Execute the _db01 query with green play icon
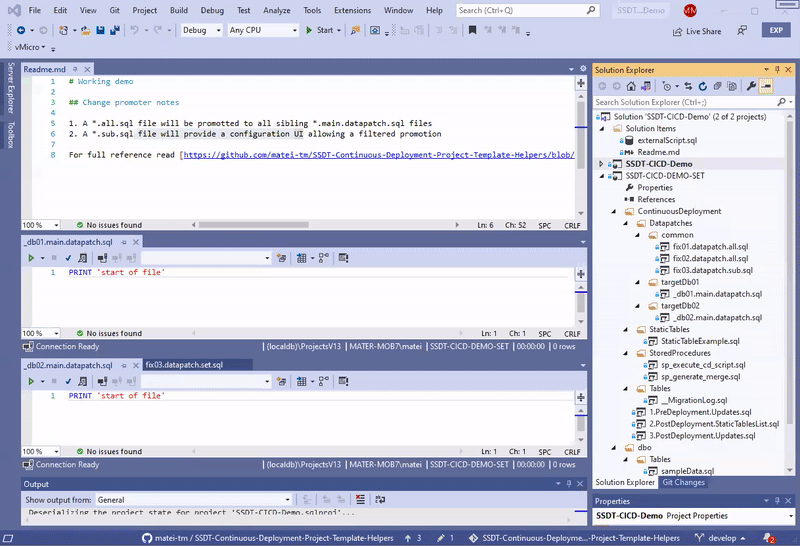This screenshot has width=800, height=546. pyautogui.click(x=31, y=258)
